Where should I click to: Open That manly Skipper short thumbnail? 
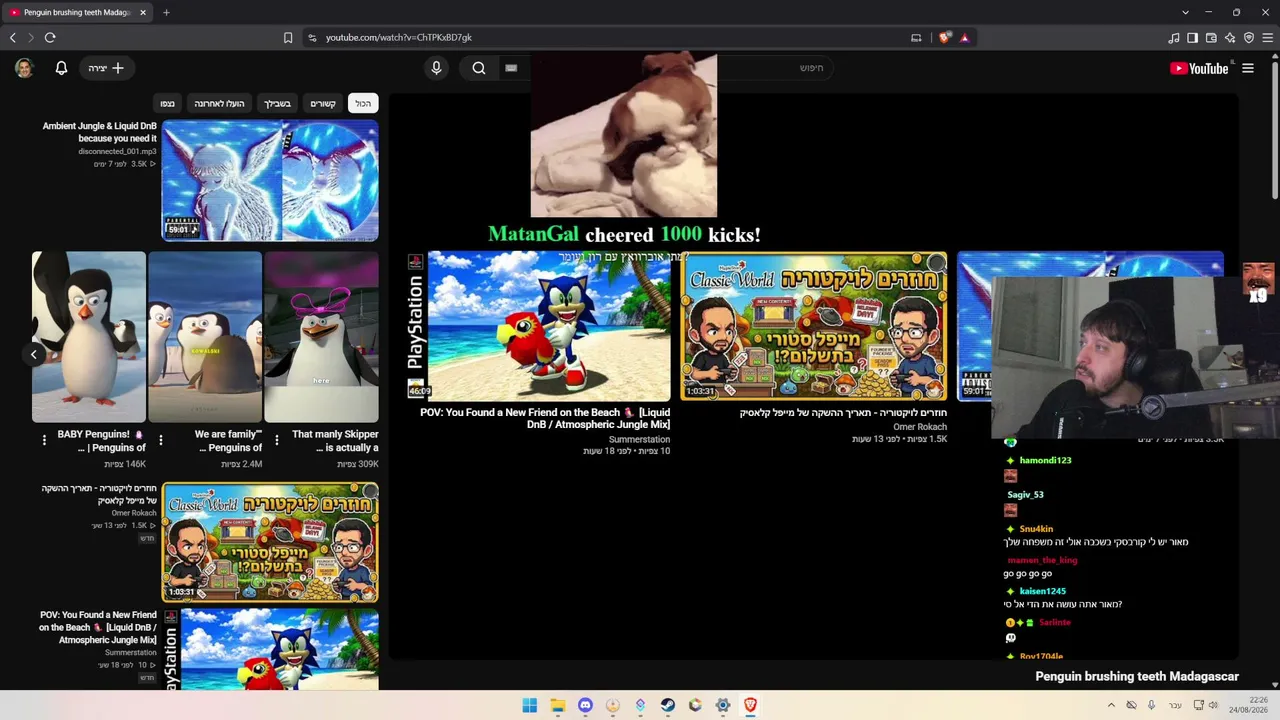click(321, 337)
